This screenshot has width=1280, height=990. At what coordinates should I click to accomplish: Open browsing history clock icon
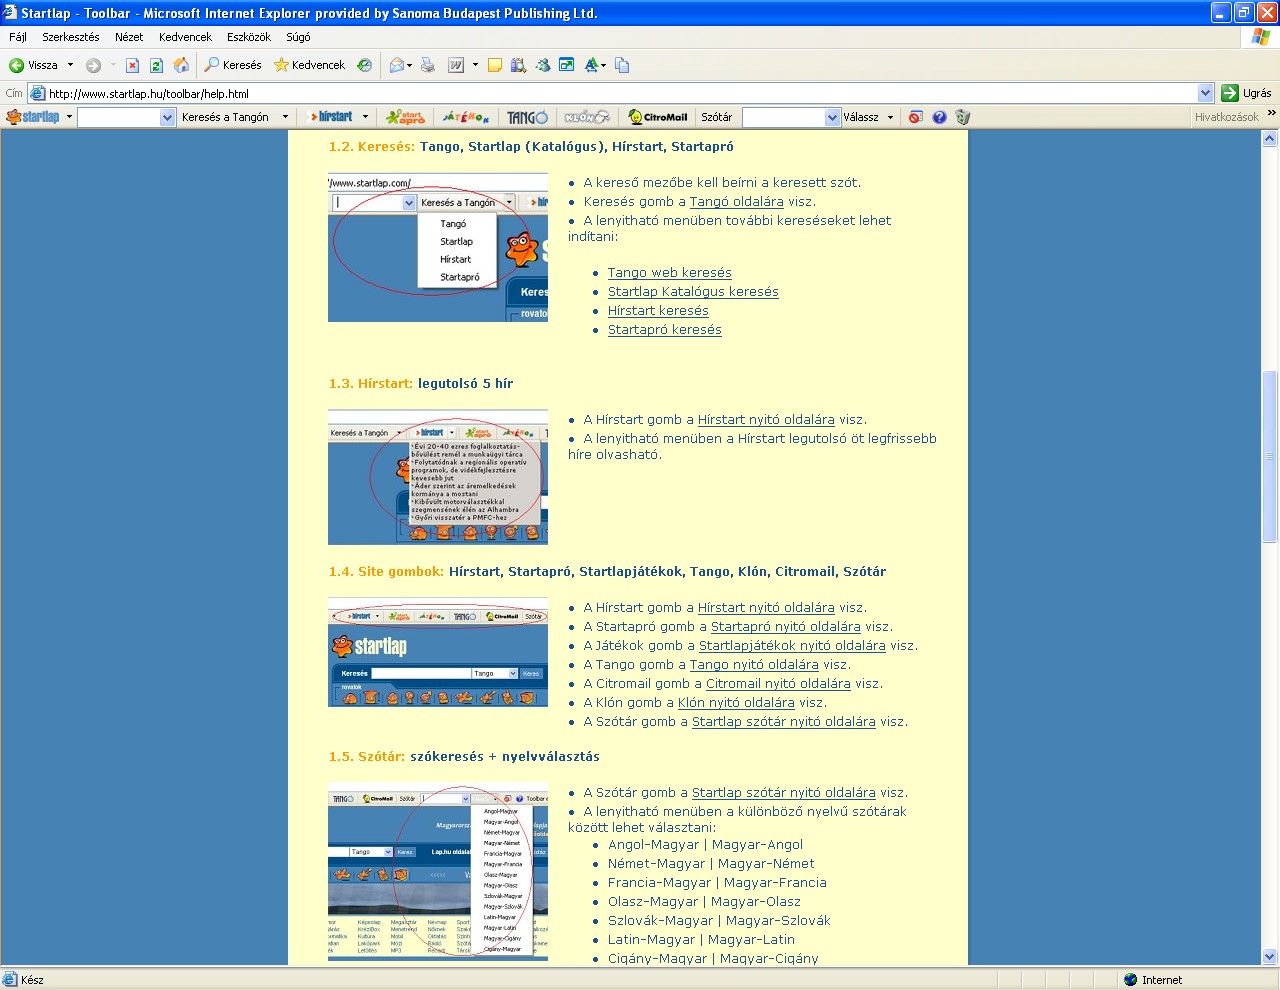coord(365,65)
